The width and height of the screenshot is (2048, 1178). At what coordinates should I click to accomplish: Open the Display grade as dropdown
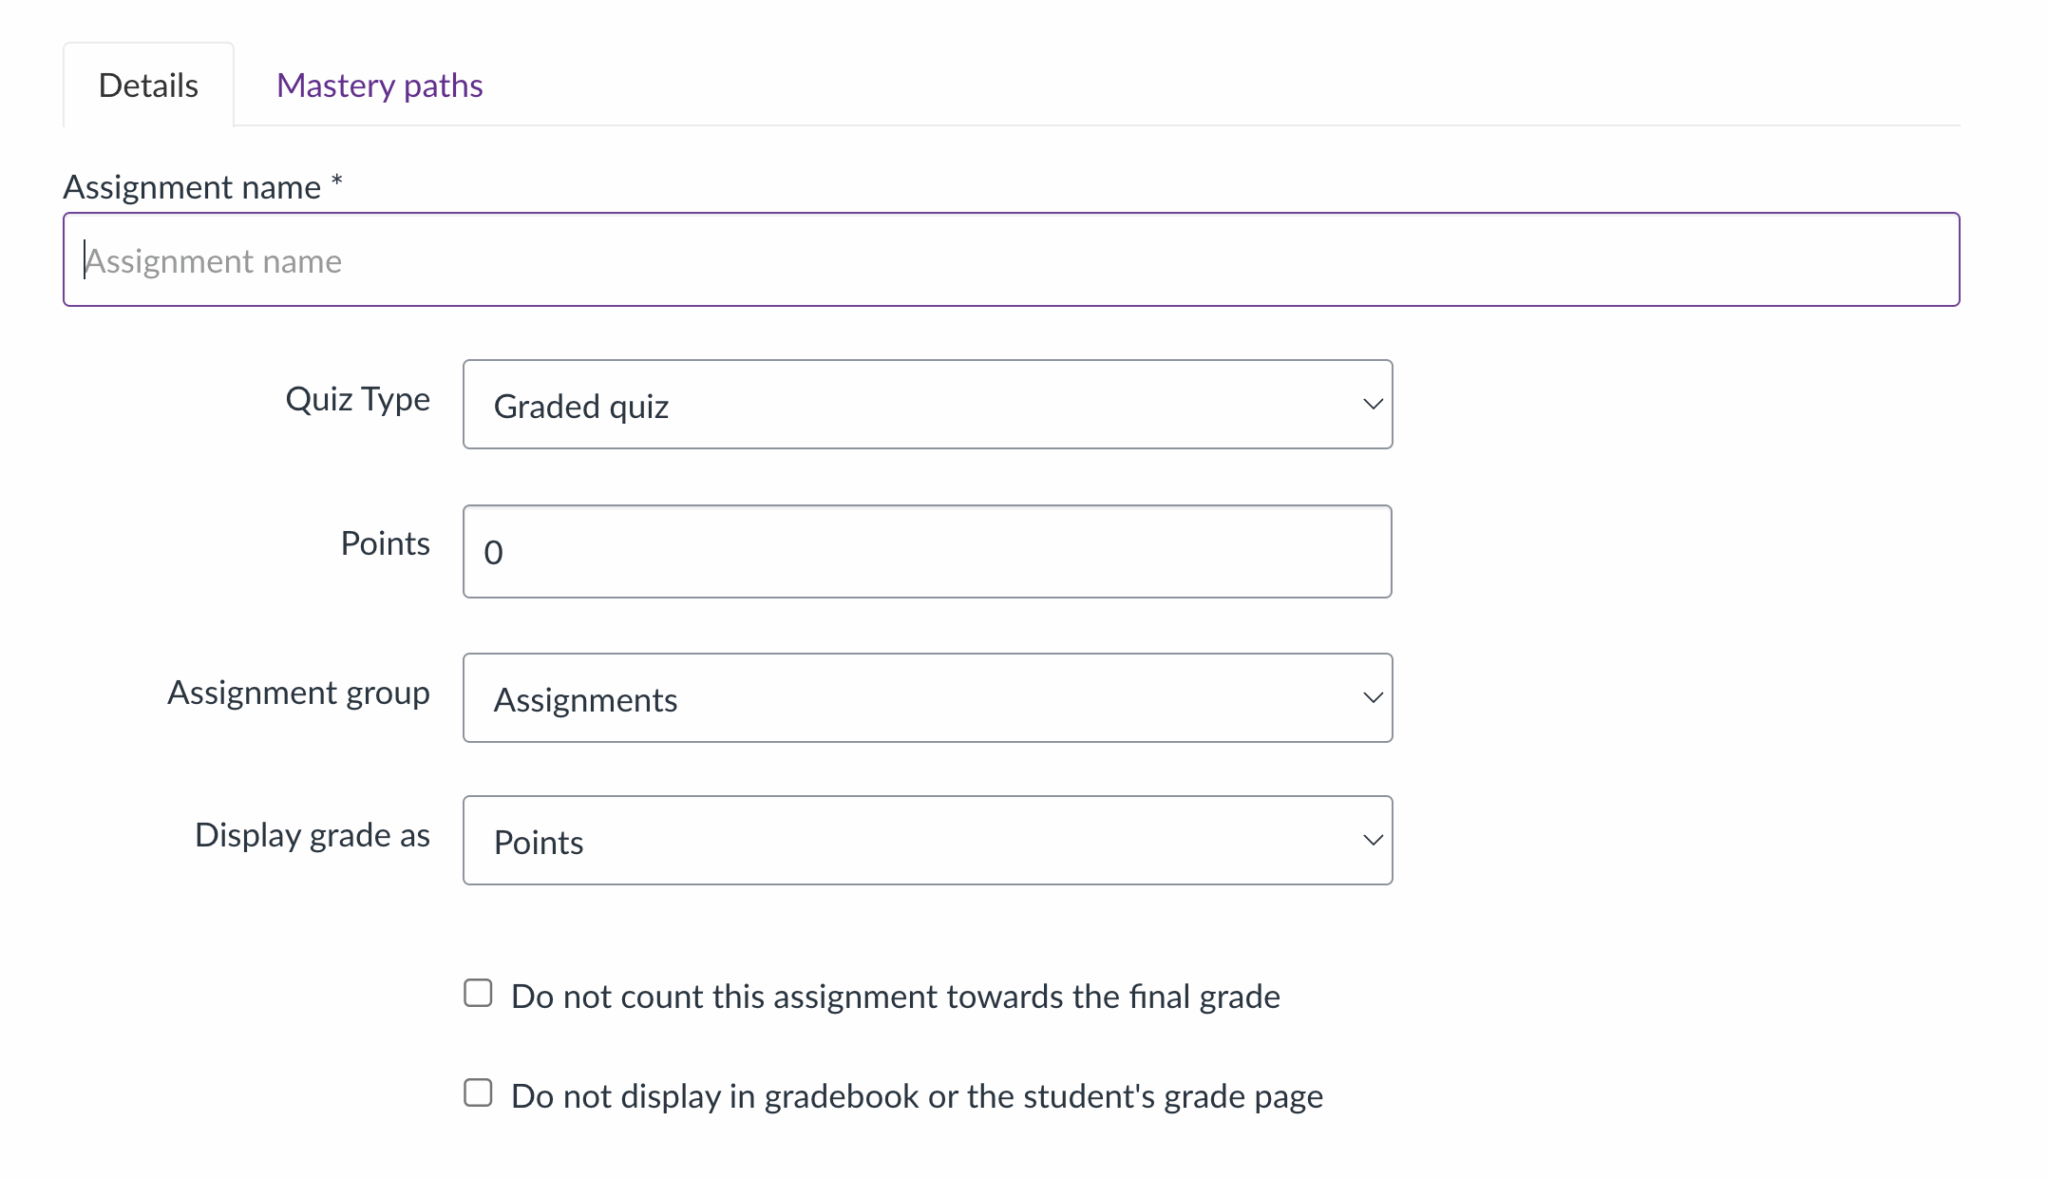coord(927,841)
